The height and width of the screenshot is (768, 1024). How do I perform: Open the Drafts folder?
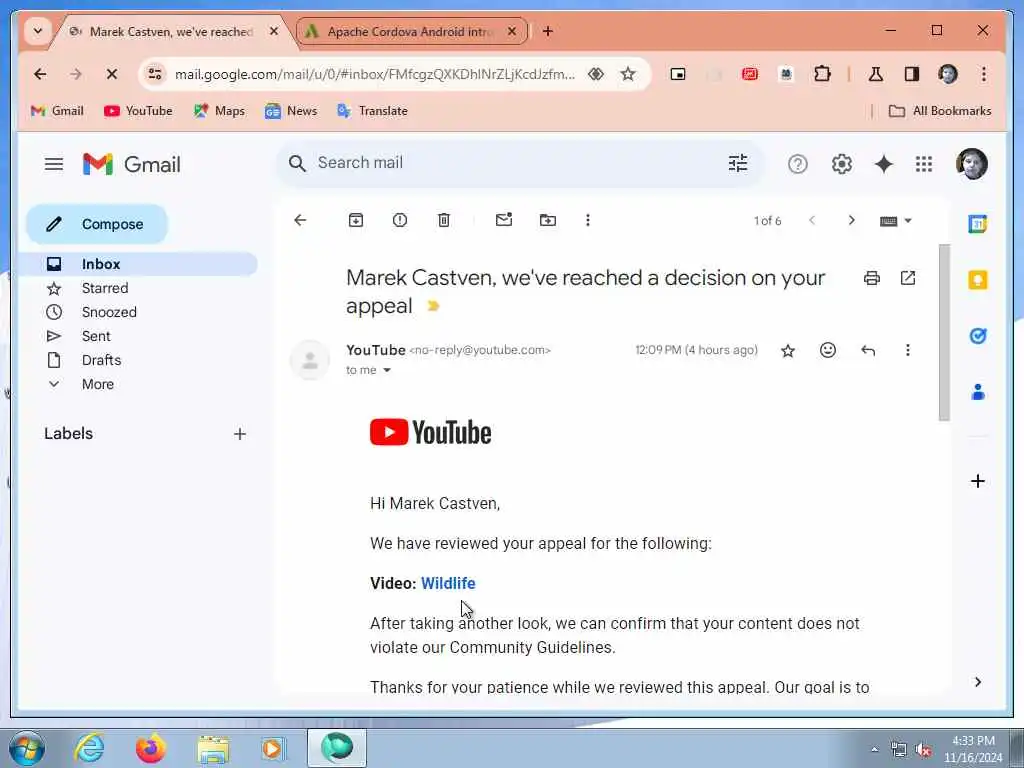101,360
